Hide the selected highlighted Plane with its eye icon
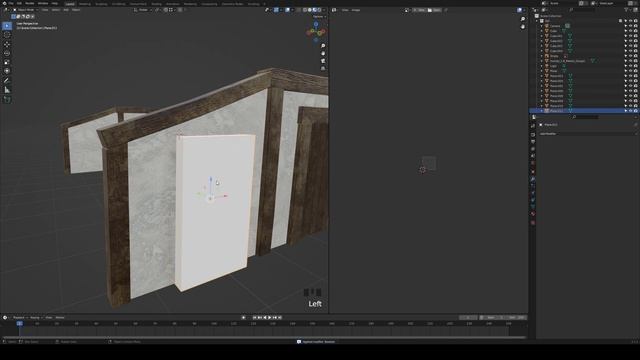 pyautogui.click(x=631, y=111)
